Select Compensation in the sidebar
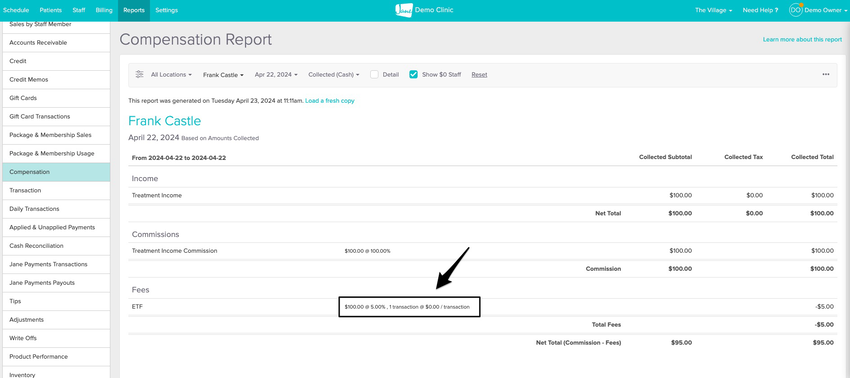 pos(55,172)
